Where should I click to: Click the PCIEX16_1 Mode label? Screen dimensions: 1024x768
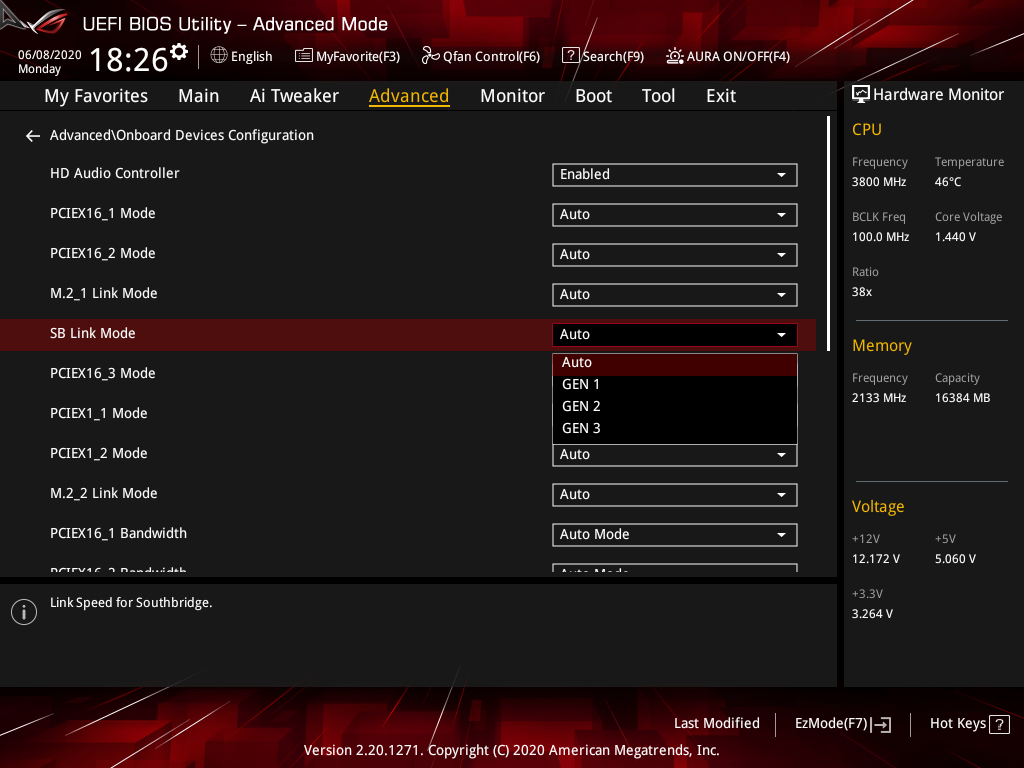[103, 214]
